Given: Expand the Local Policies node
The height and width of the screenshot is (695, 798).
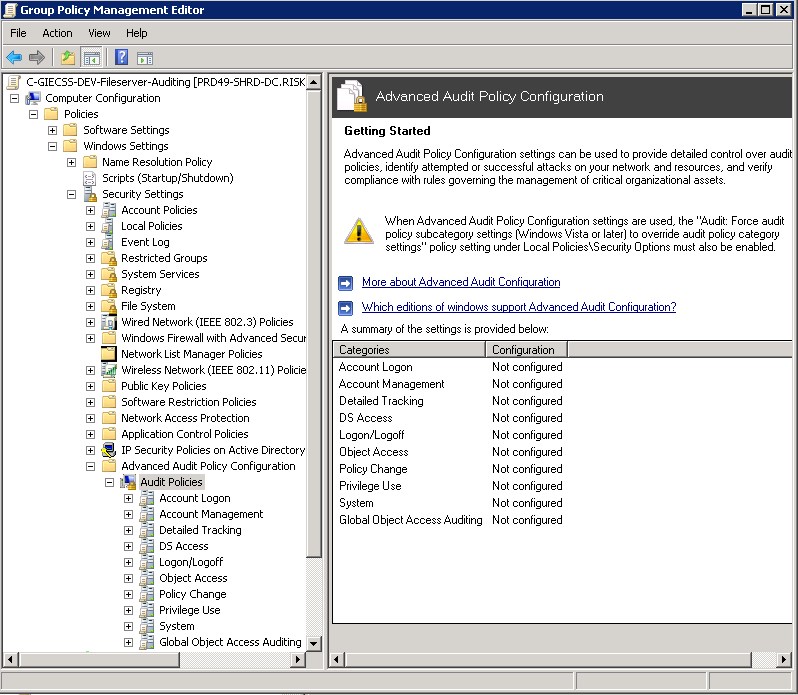Looking at the screenshot, I should 91,226.
